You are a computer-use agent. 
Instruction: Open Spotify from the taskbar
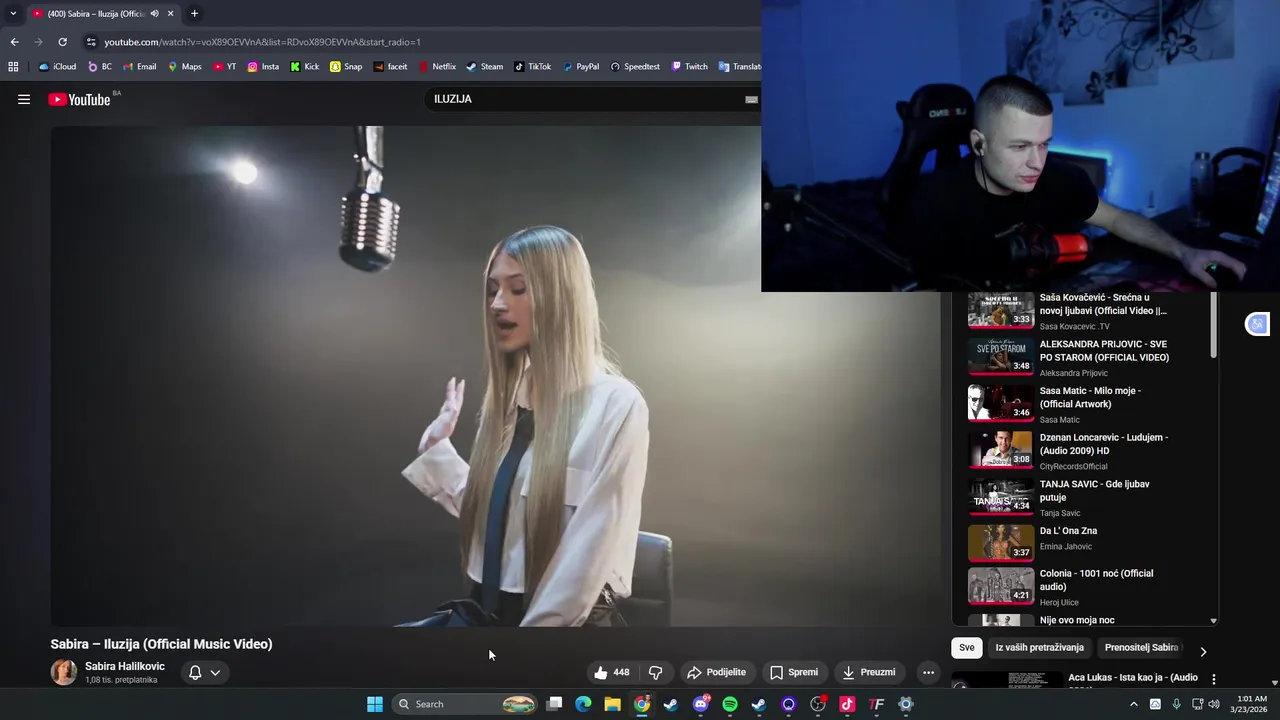pyautogui.click(x=730, y=704)
